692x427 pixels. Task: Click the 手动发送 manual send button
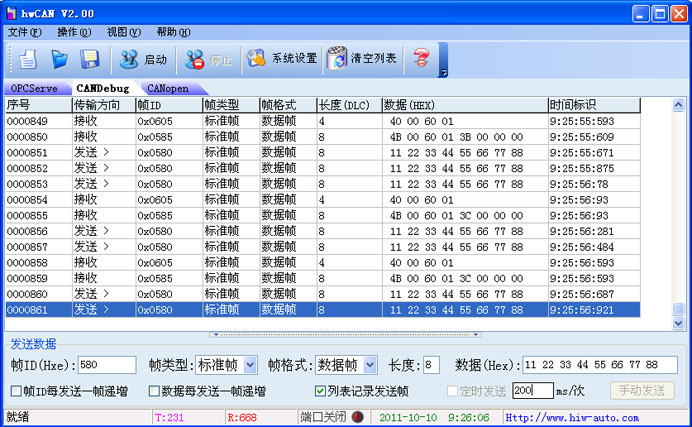[642, 390]
